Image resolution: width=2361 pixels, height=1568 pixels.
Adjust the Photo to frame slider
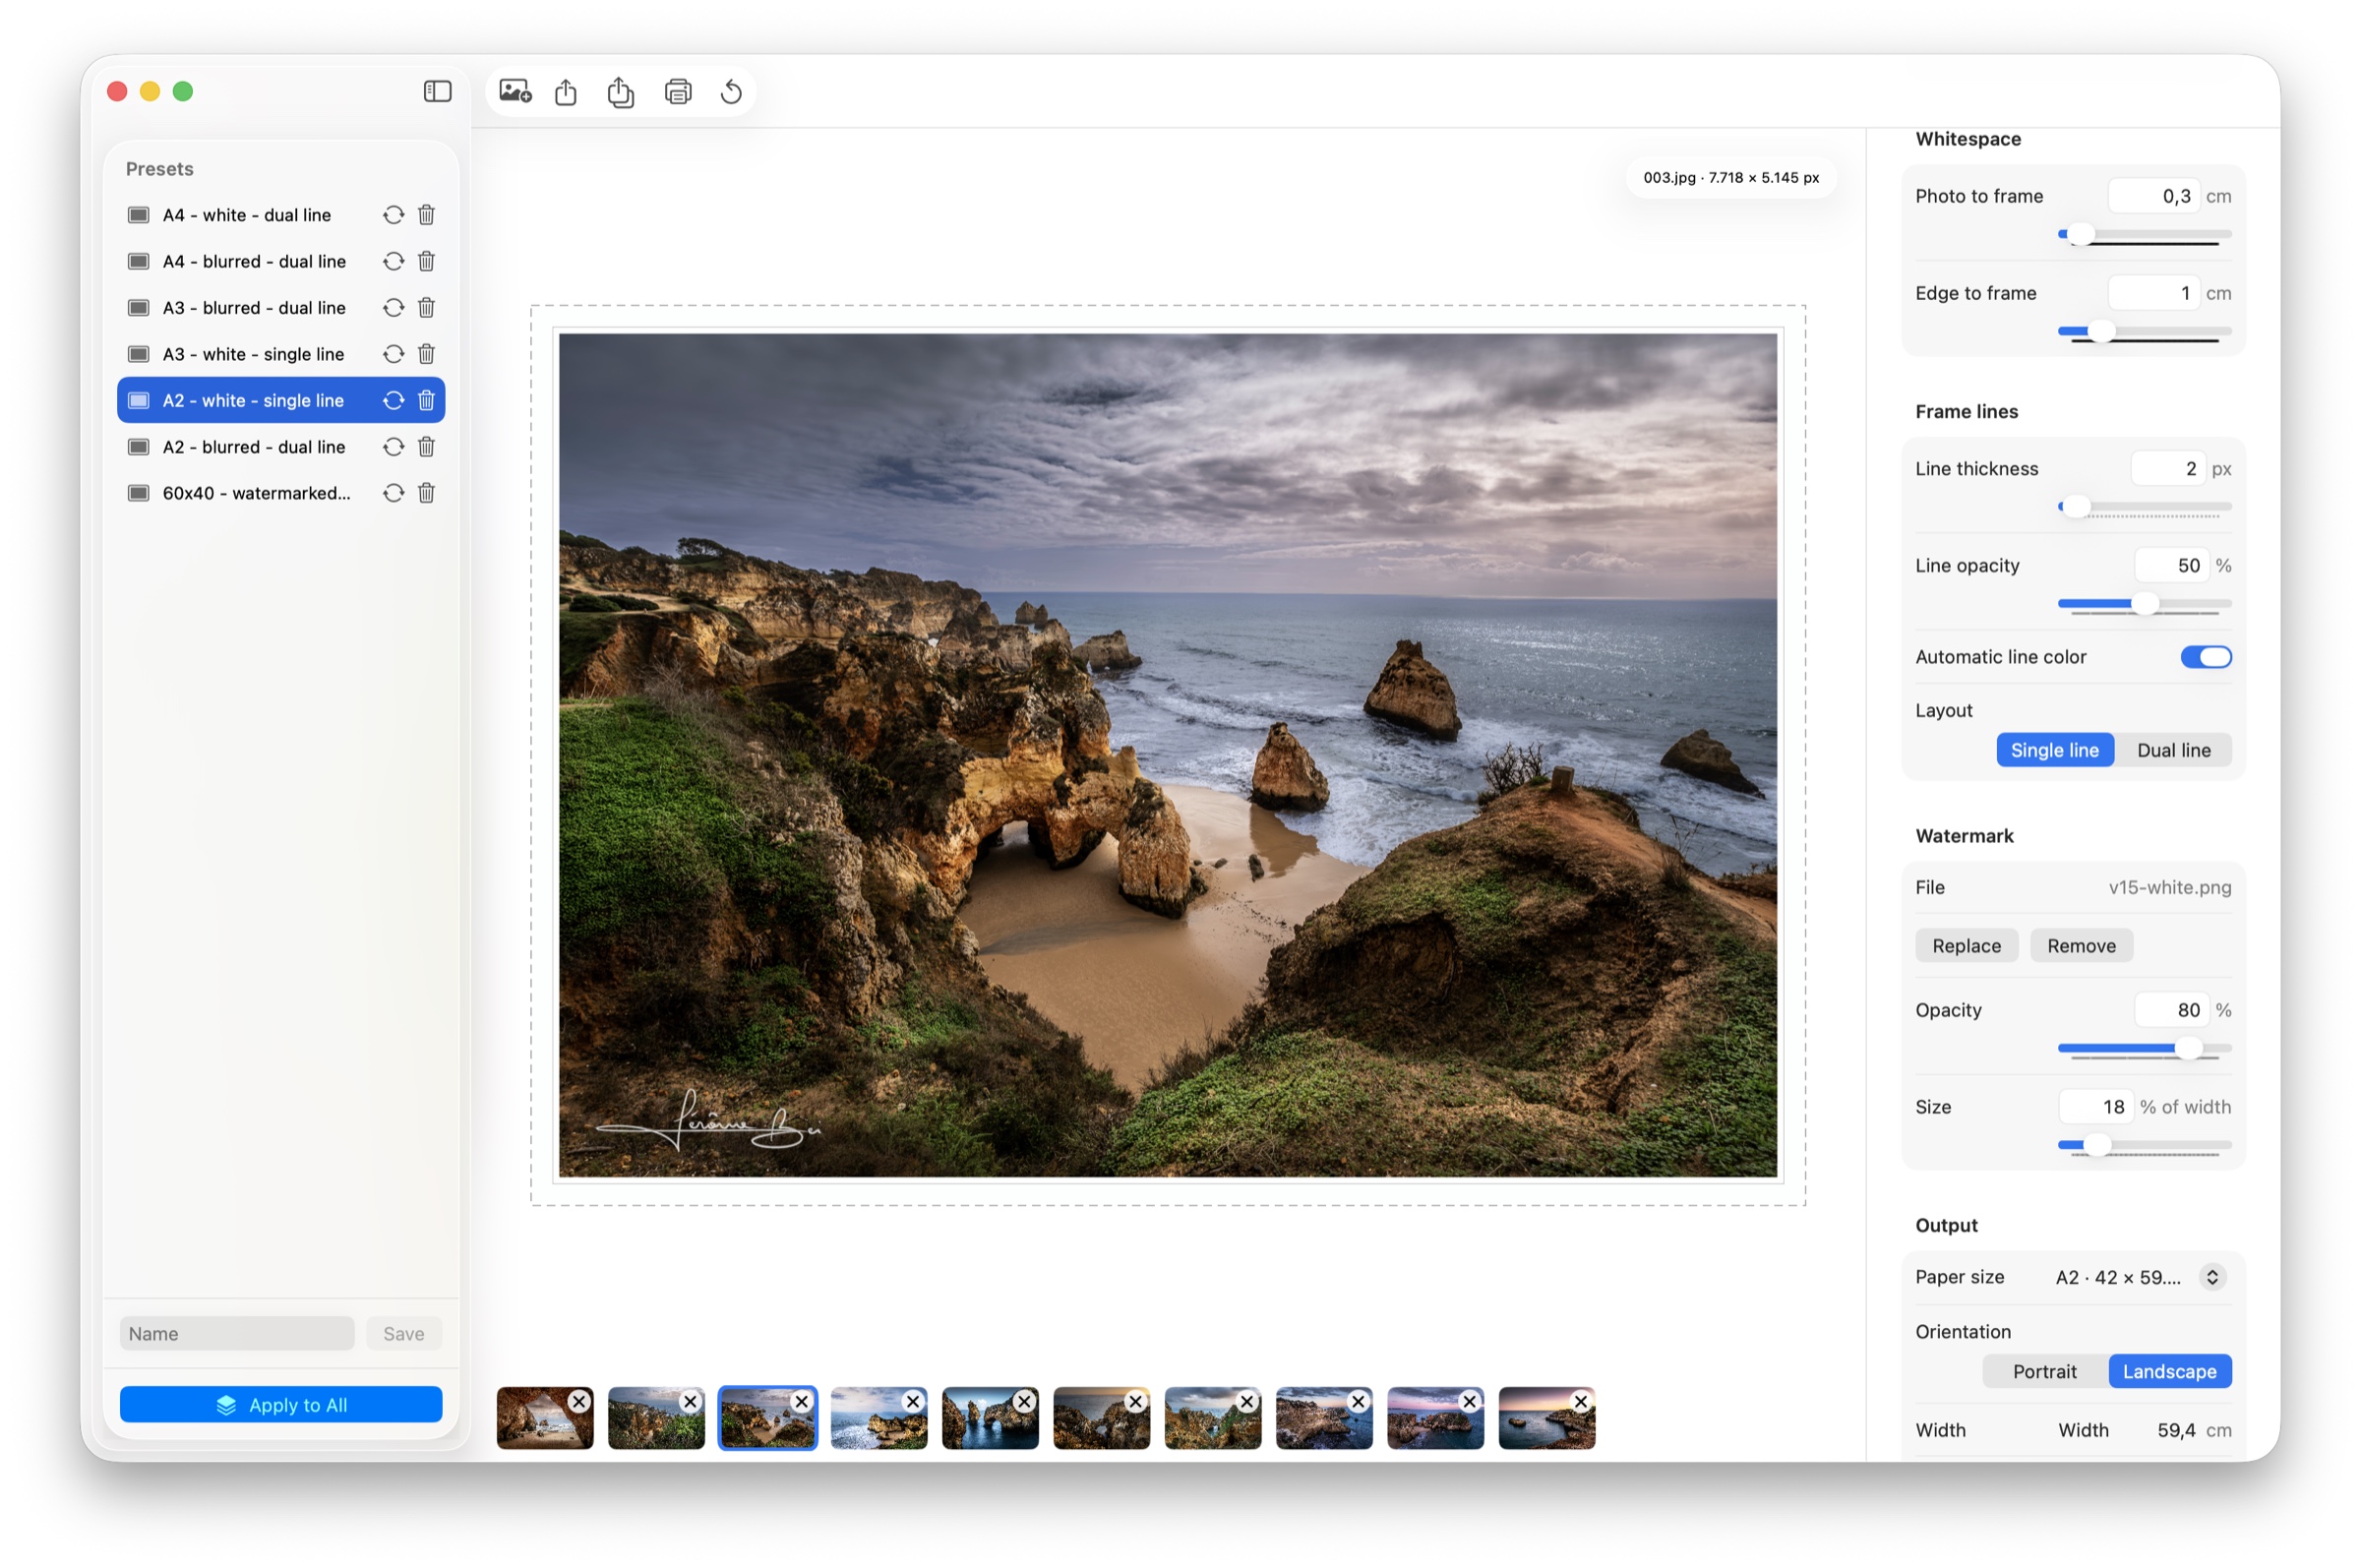(2144, 235)
